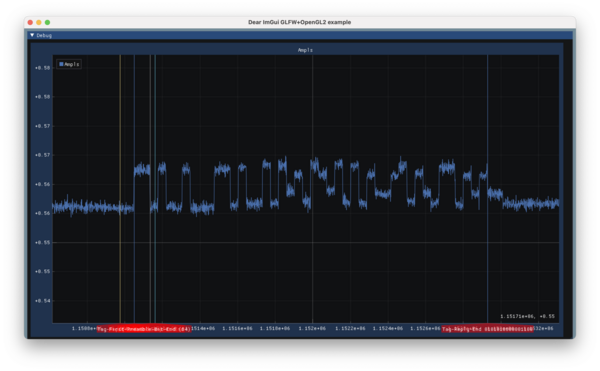Click the 1.1526e+06 x-axis tick label
Screen dimensions: 600x371
425,328
